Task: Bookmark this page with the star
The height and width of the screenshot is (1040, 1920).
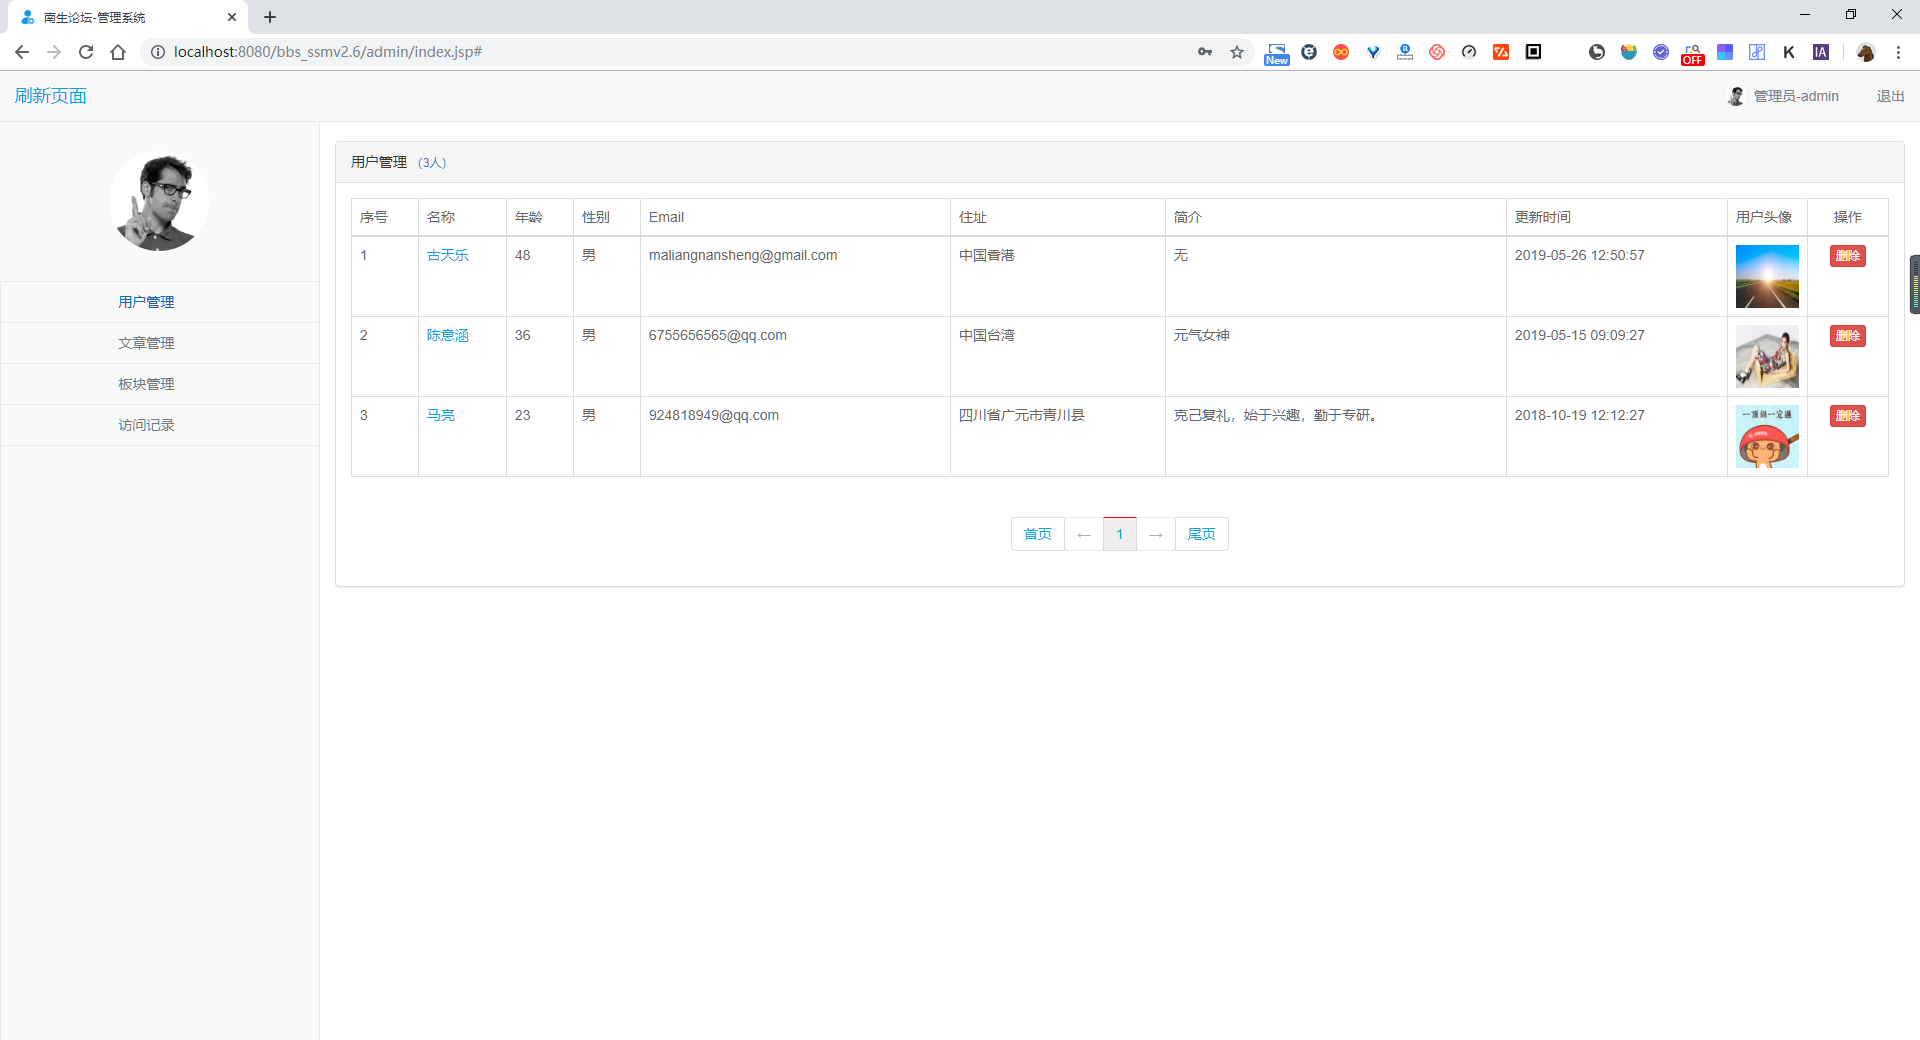Action: (x=1237, y=52)
